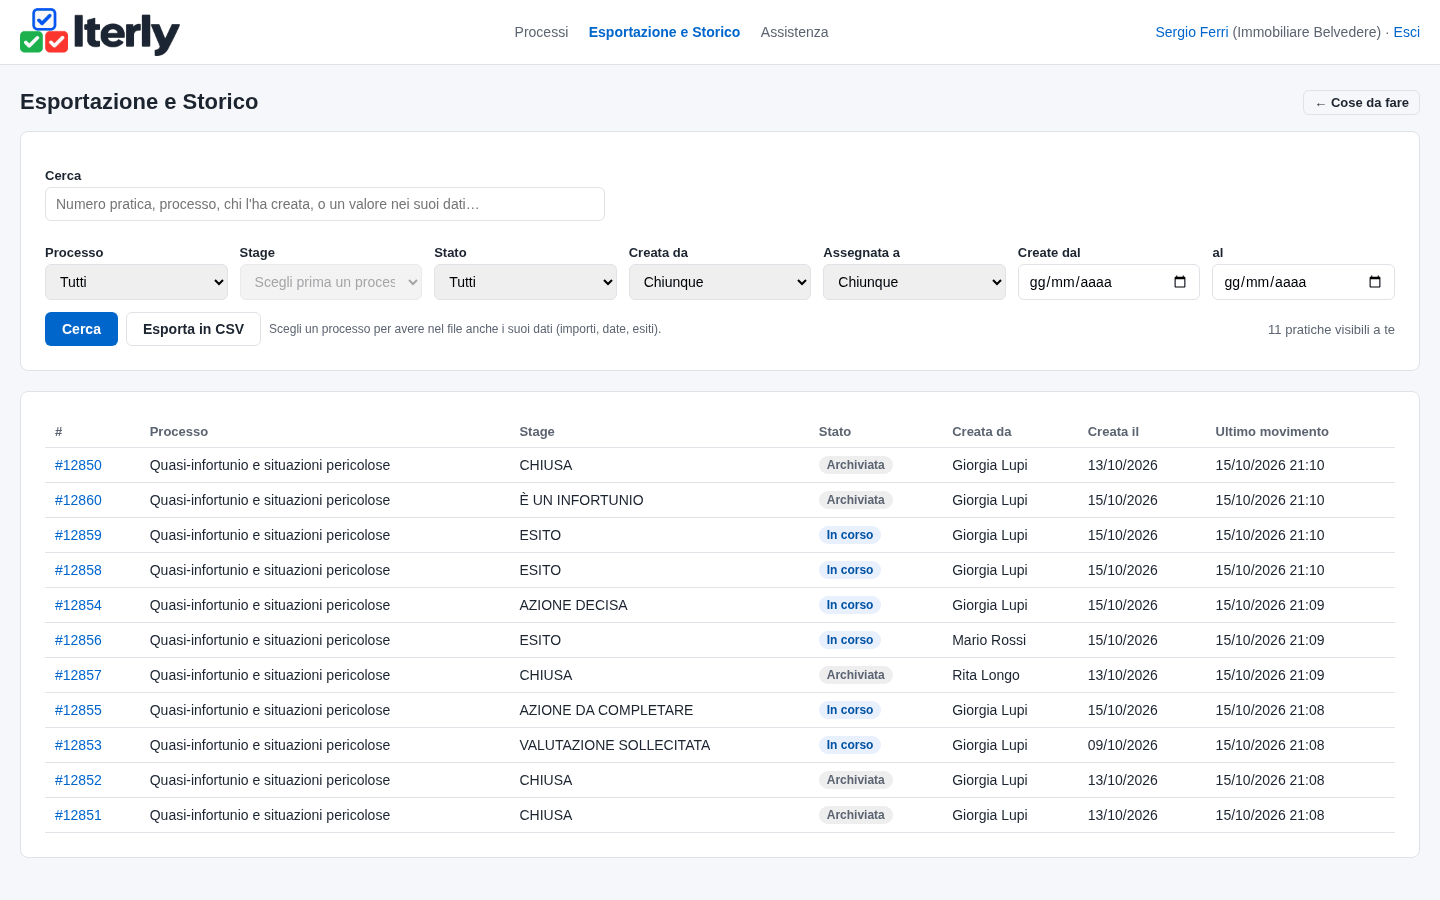Open calendar picker for Create dal date
Screen dimensions: 1440x900
(x=1180, y=282)
